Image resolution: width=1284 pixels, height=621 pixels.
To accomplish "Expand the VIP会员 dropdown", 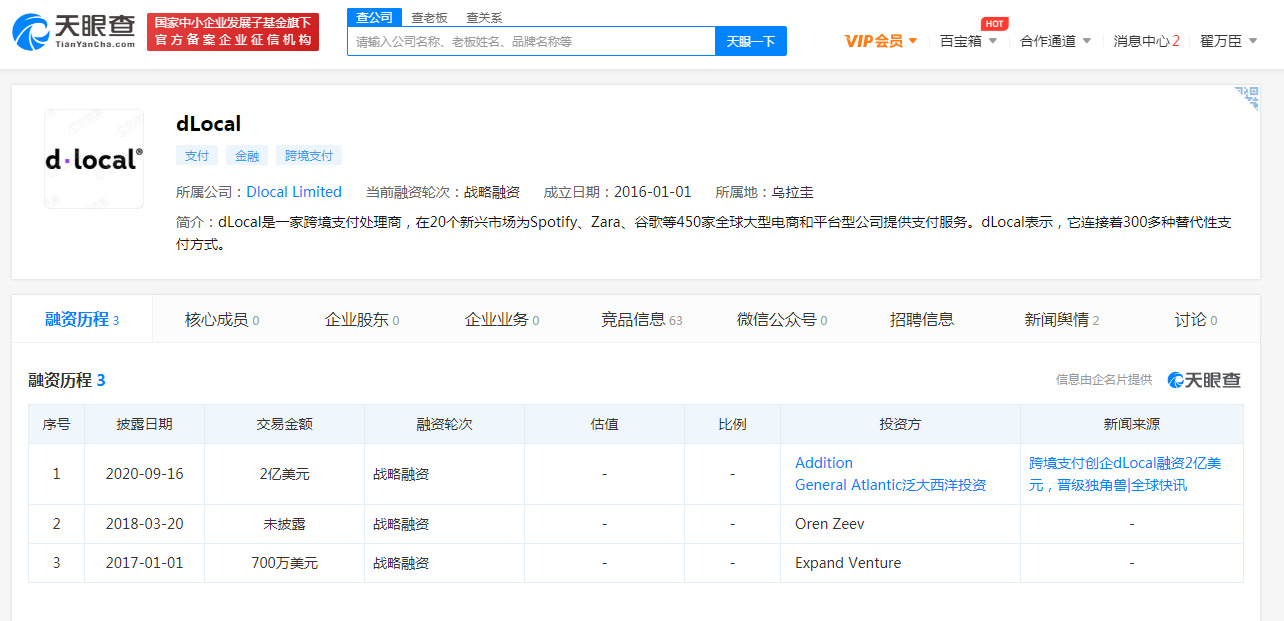I will point(881,41).
